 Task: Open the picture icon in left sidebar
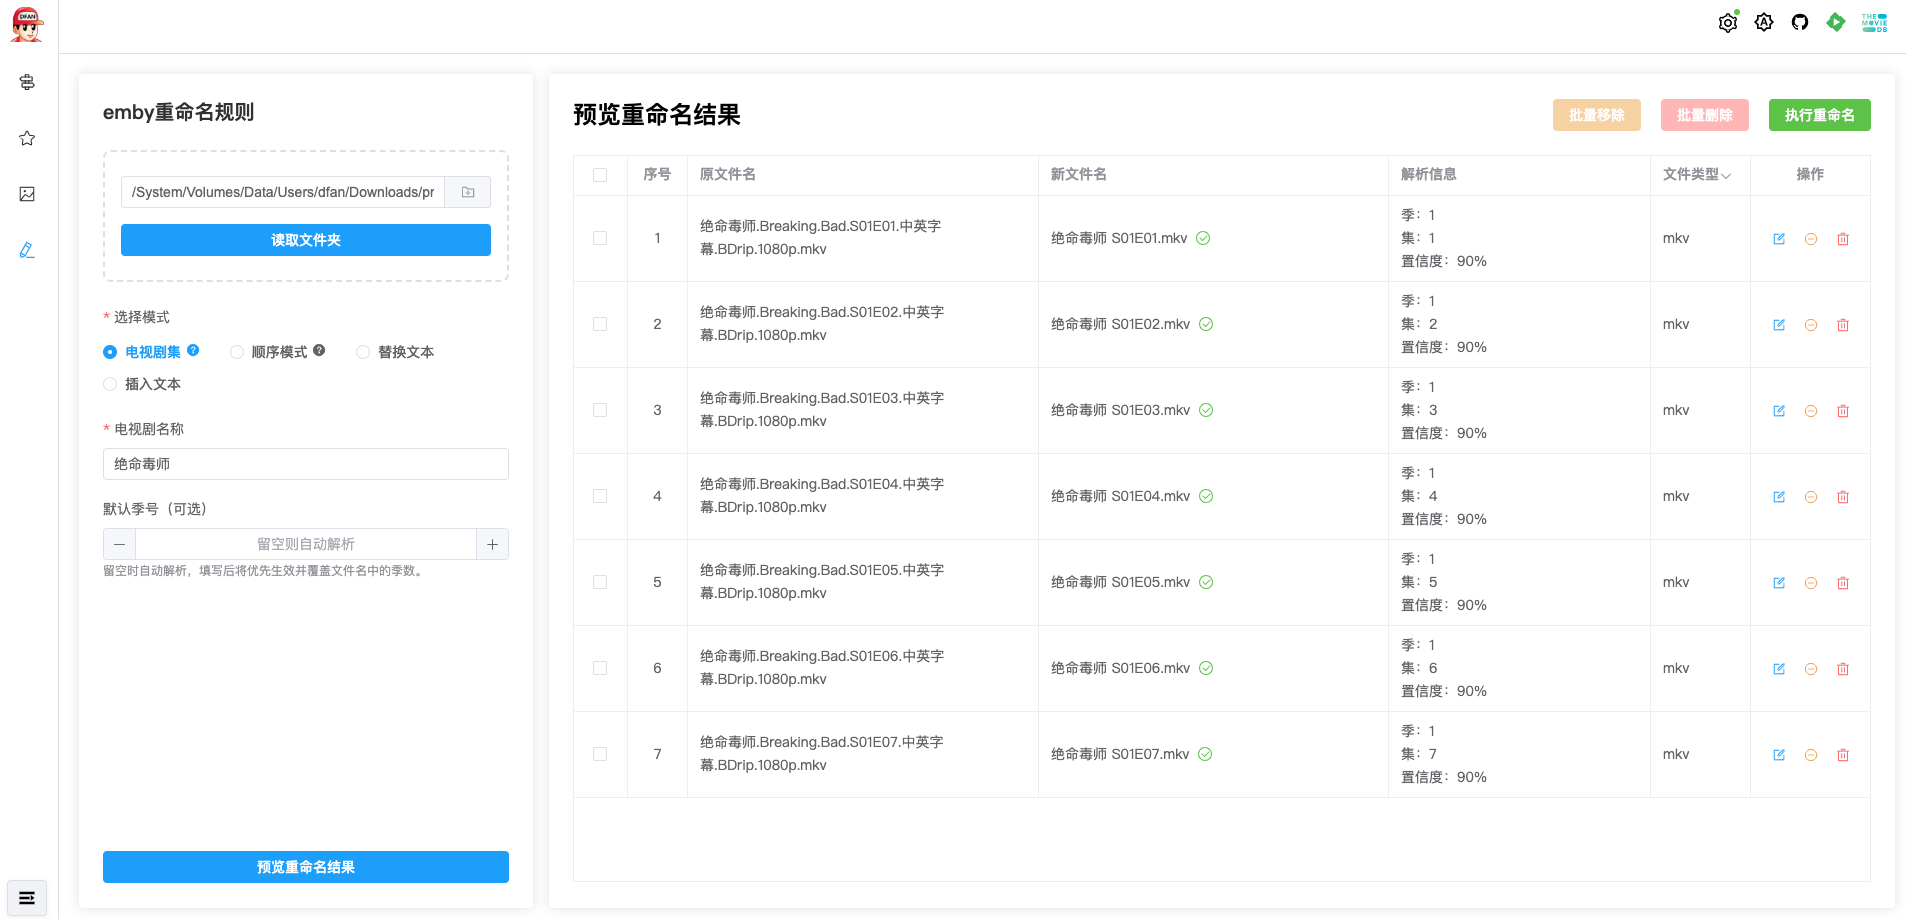27,194
